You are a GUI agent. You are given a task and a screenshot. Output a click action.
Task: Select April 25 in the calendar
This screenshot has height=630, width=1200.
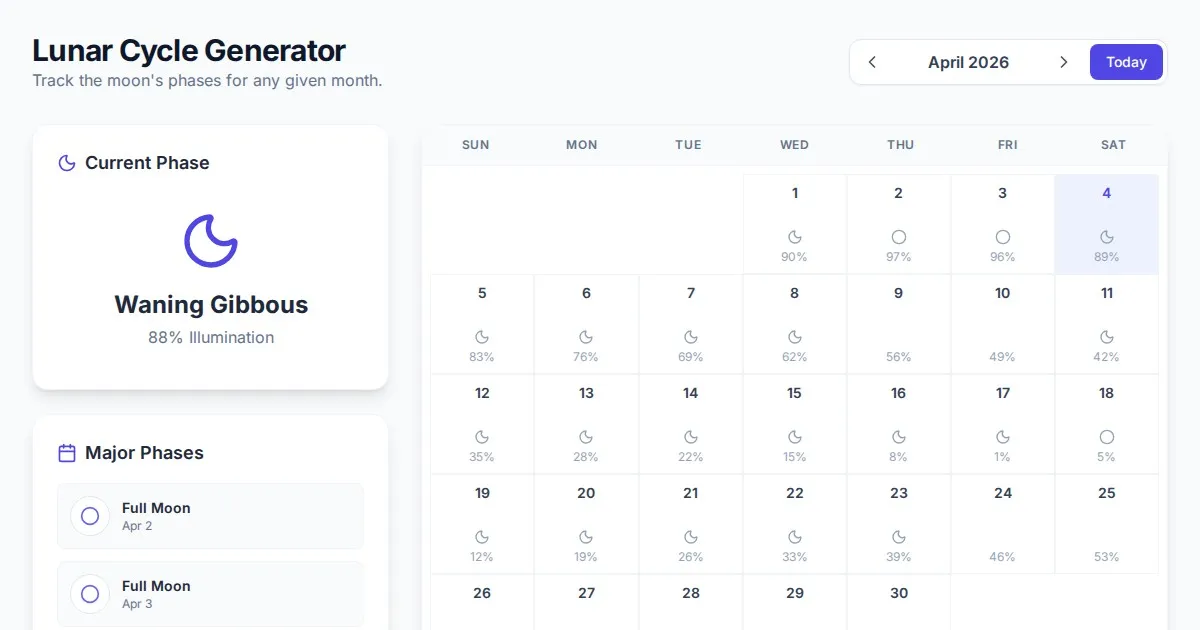[x=1106, y=524]
